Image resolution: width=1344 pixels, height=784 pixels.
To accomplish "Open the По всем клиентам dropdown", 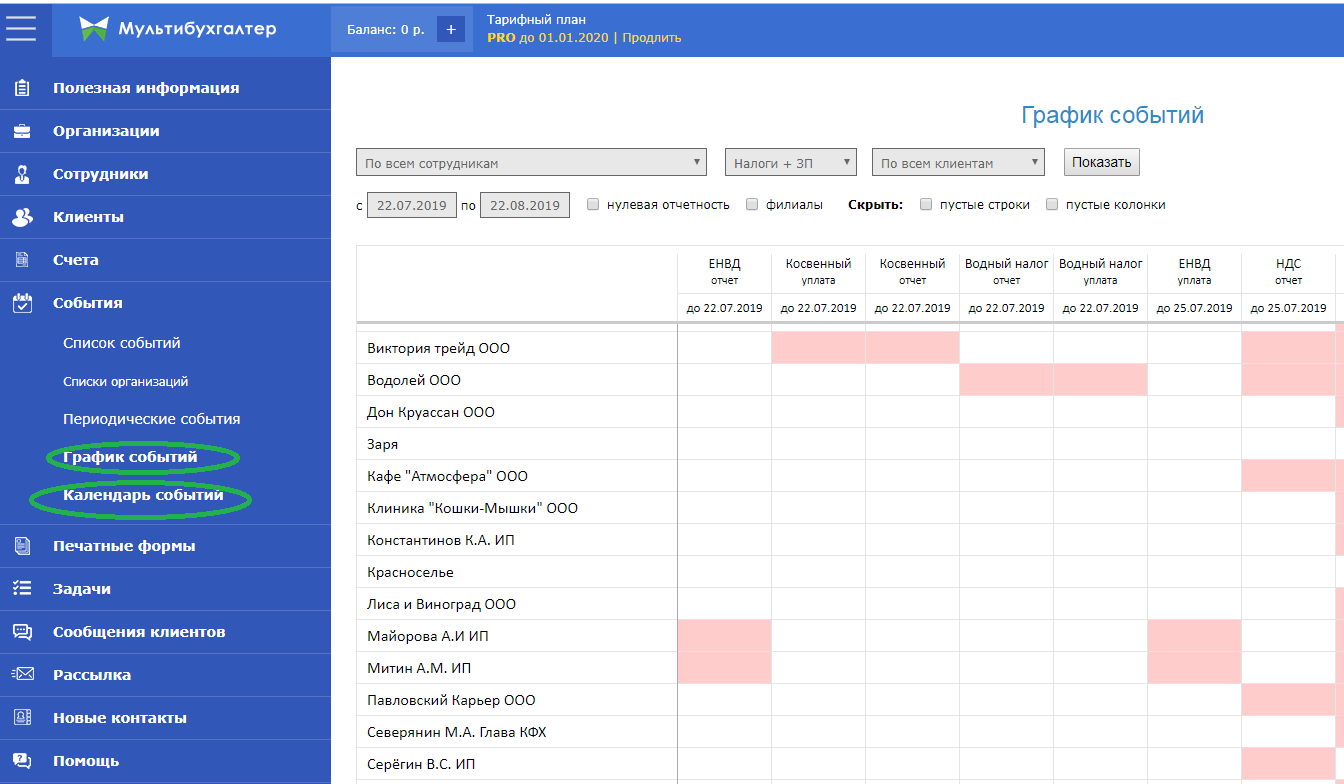I will [958, 163].
